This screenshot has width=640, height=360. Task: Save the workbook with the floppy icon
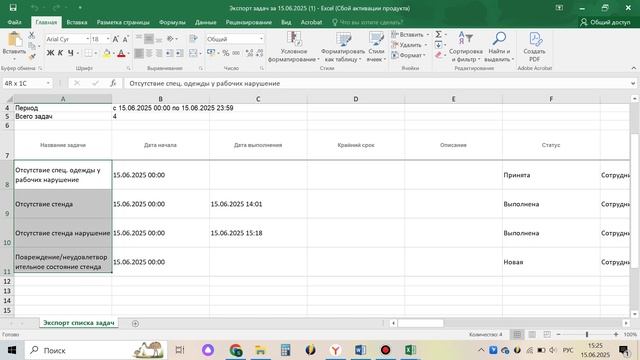[13, 8]
